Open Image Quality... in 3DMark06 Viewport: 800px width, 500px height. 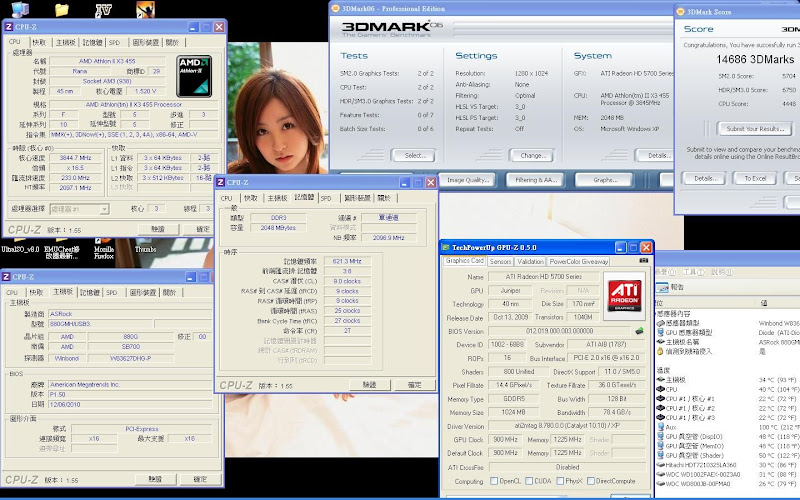[x=467, y=180]
